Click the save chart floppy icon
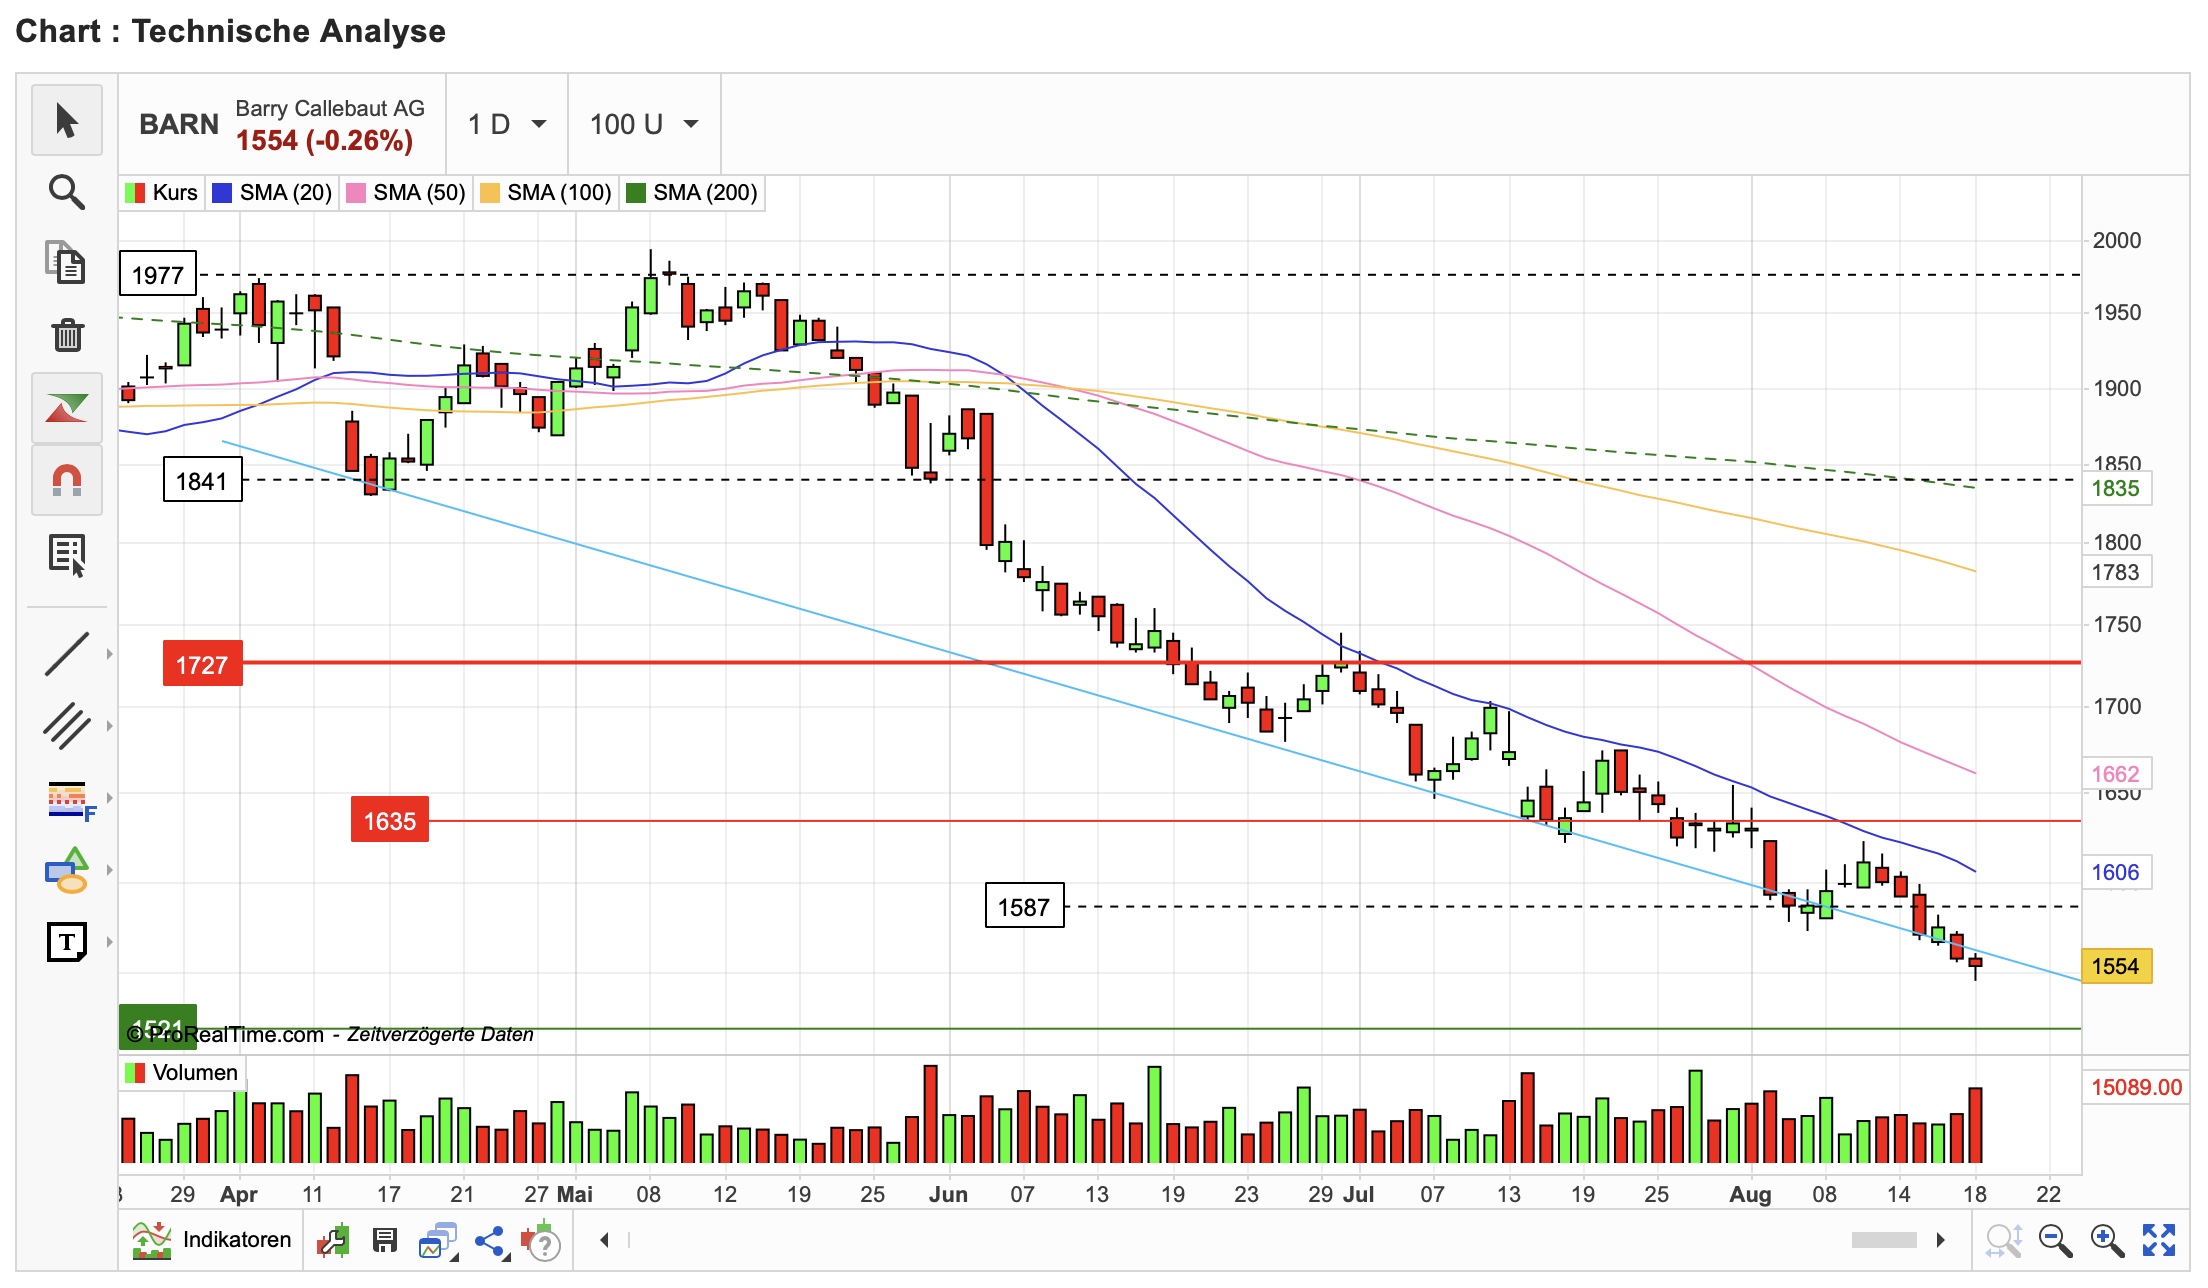 [x=385, y=1241]
